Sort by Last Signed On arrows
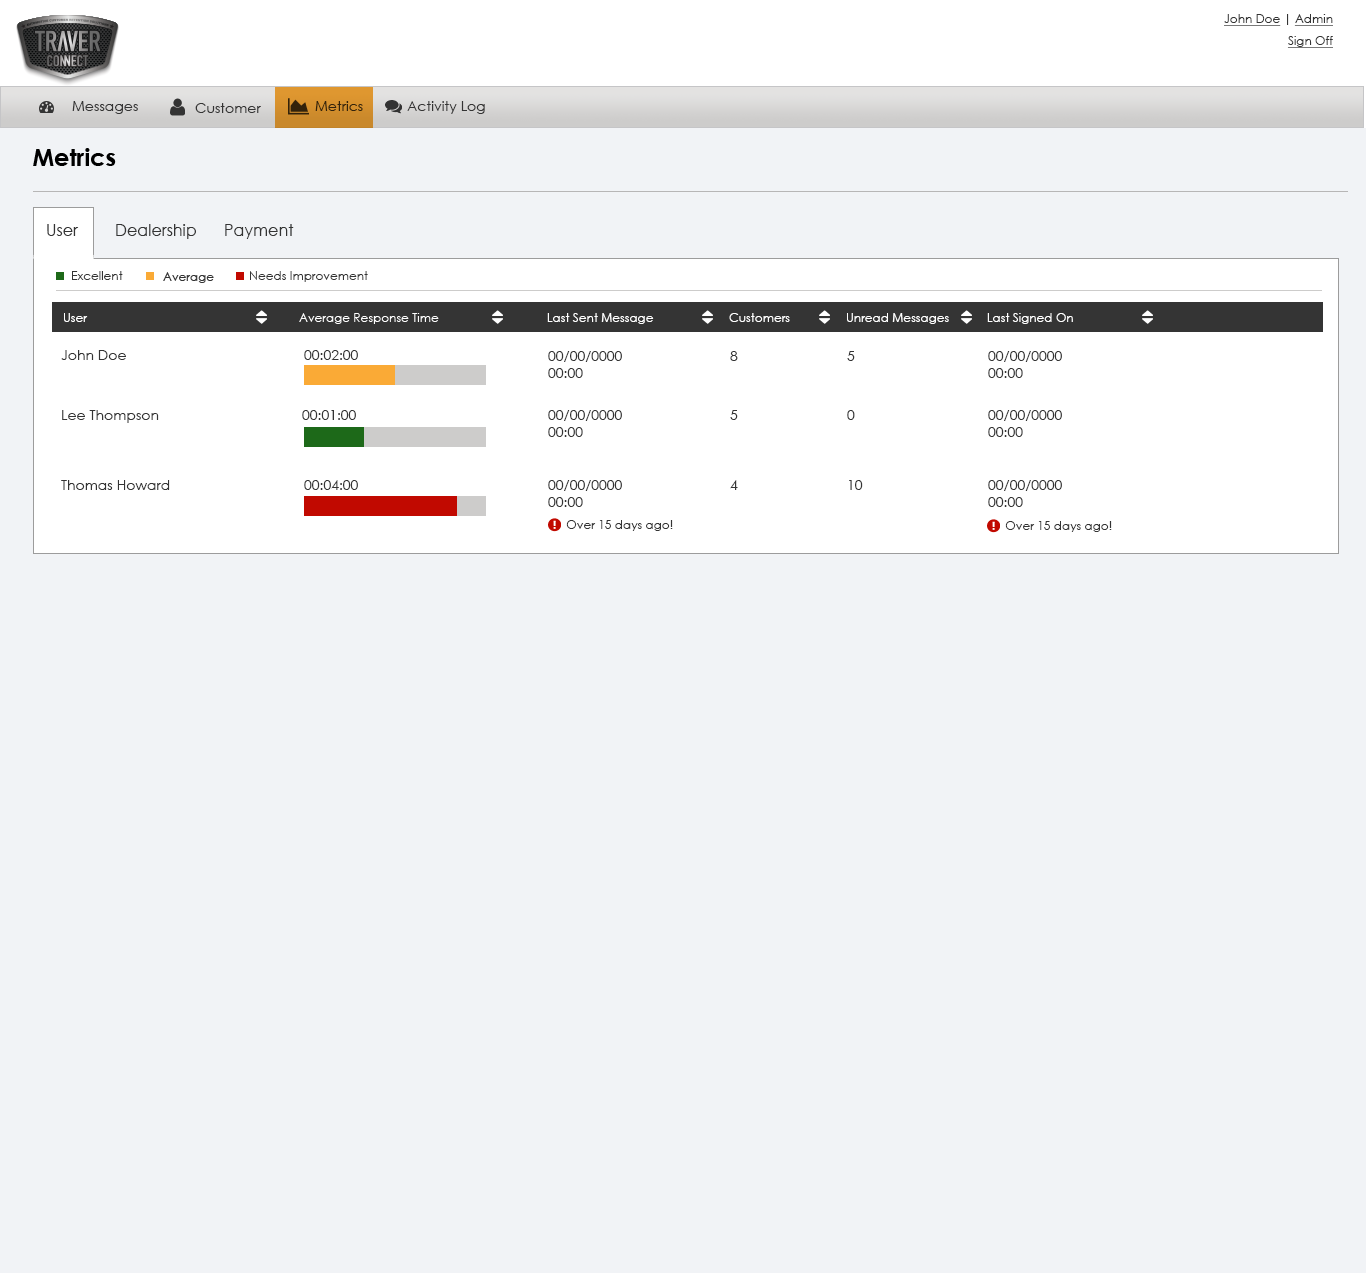Screen dimensions: 1366x1273 (1147, 317)
